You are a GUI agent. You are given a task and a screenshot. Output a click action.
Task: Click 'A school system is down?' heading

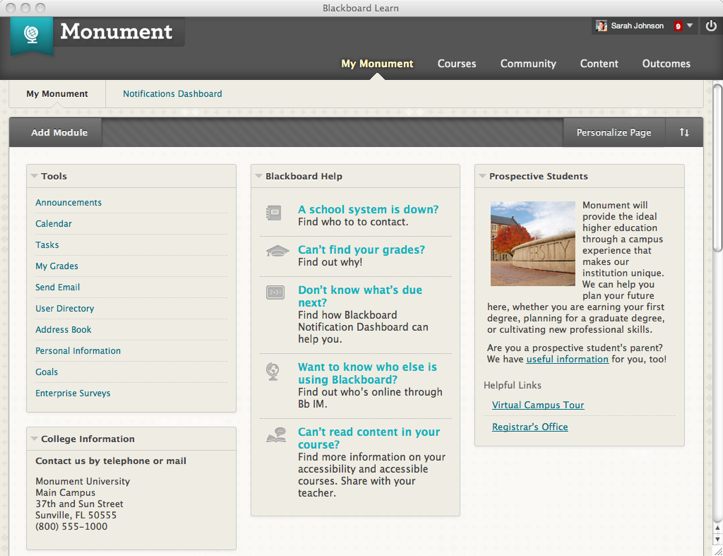368,209
